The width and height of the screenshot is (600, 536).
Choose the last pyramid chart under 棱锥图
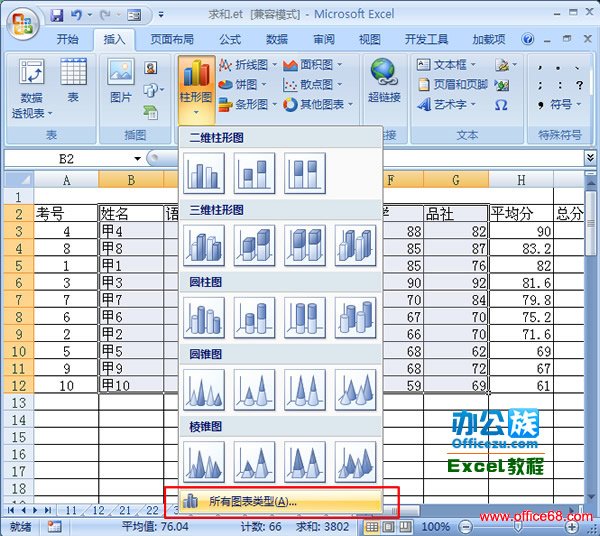[355, 461]
